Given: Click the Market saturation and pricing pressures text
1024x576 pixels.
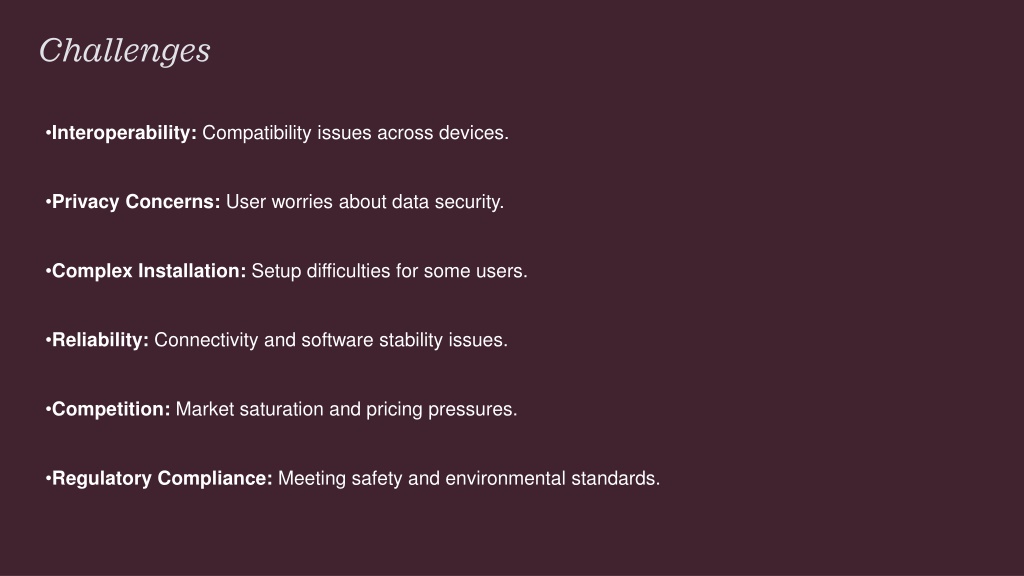Looking at the screenshot, I should pyautogui.click(x=347, y=409).
